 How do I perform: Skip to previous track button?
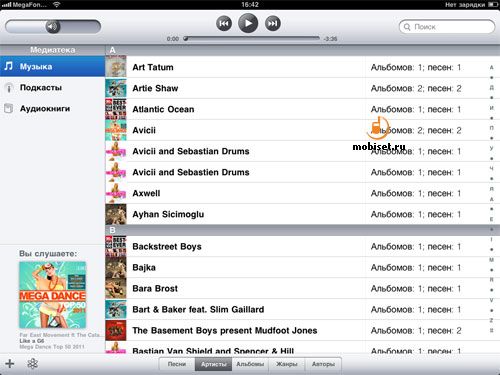(224, 24)
